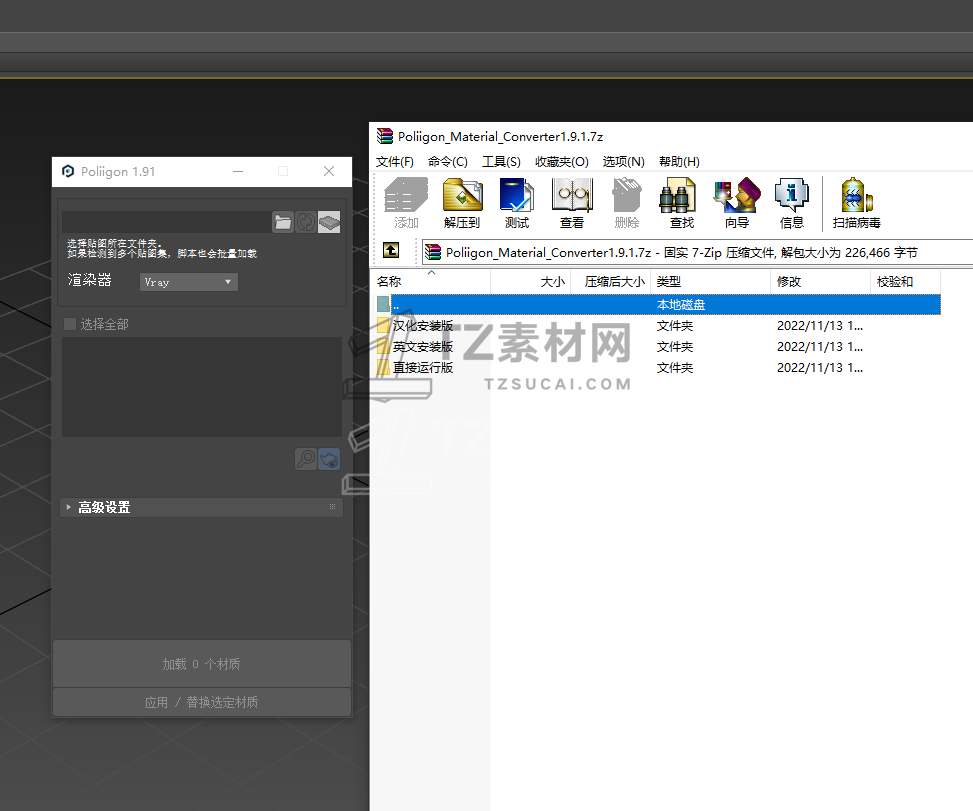Click the Test (测试) archive icon
The image size is (973, 811).
[x=517, y=203]
